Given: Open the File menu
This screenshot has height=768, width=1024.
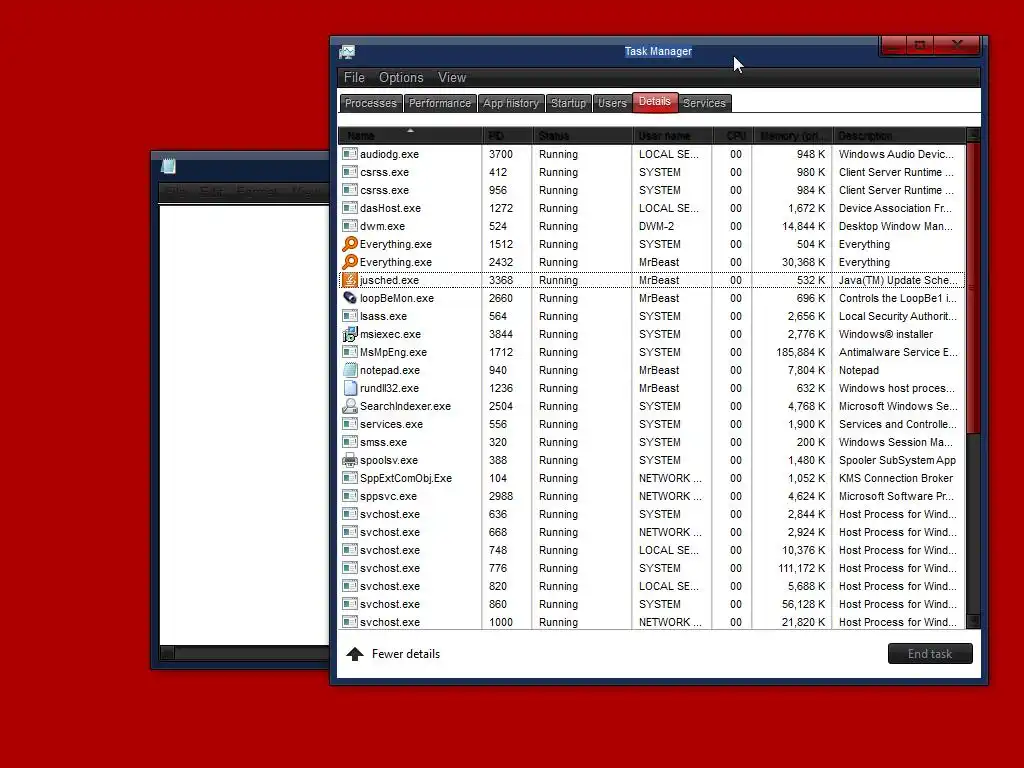Looking at the screenshot, I should click(354, 77).
